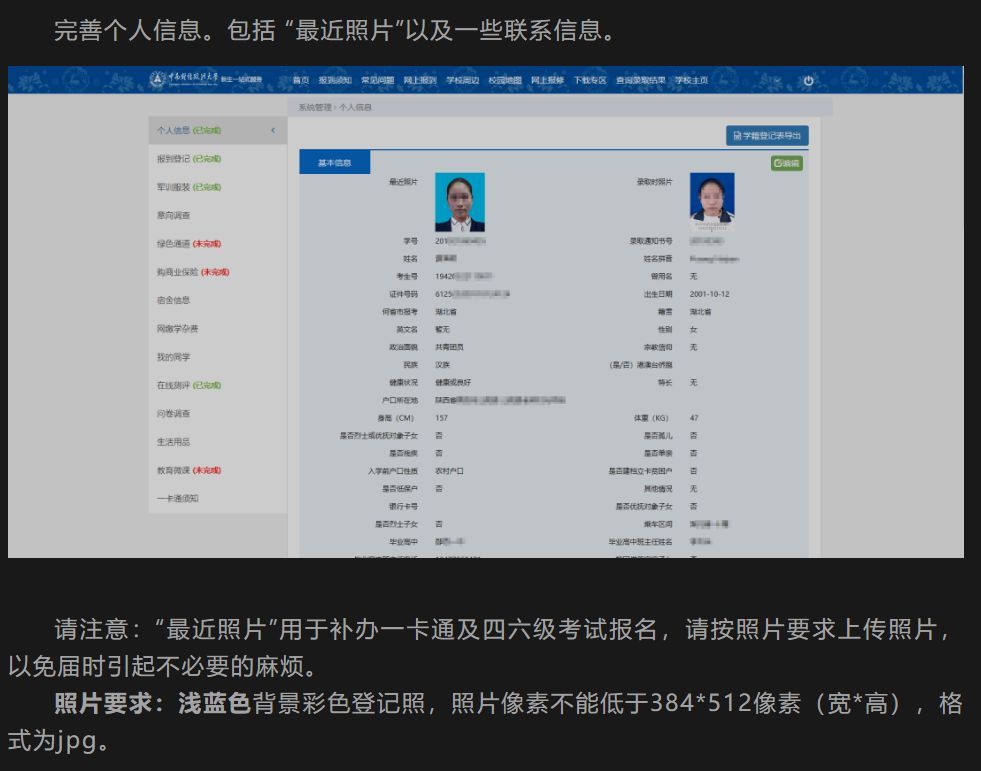Open 一卡通须知 at sidebar bottom

coord(176,495)
